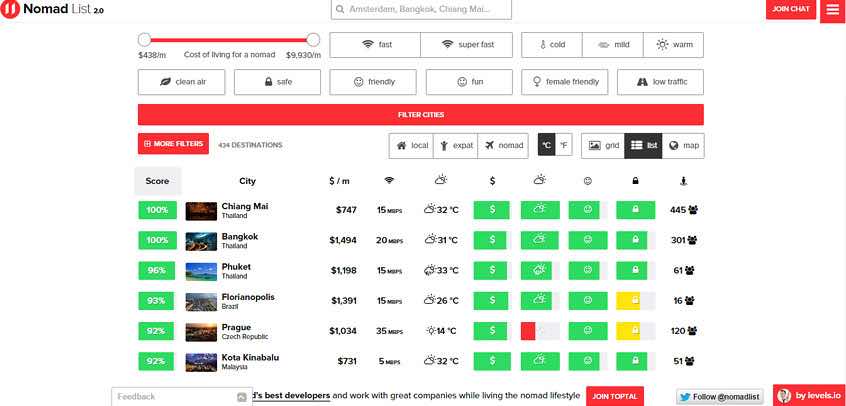
Task: Switch to the map view tab
Action: [x=684, y=145]
